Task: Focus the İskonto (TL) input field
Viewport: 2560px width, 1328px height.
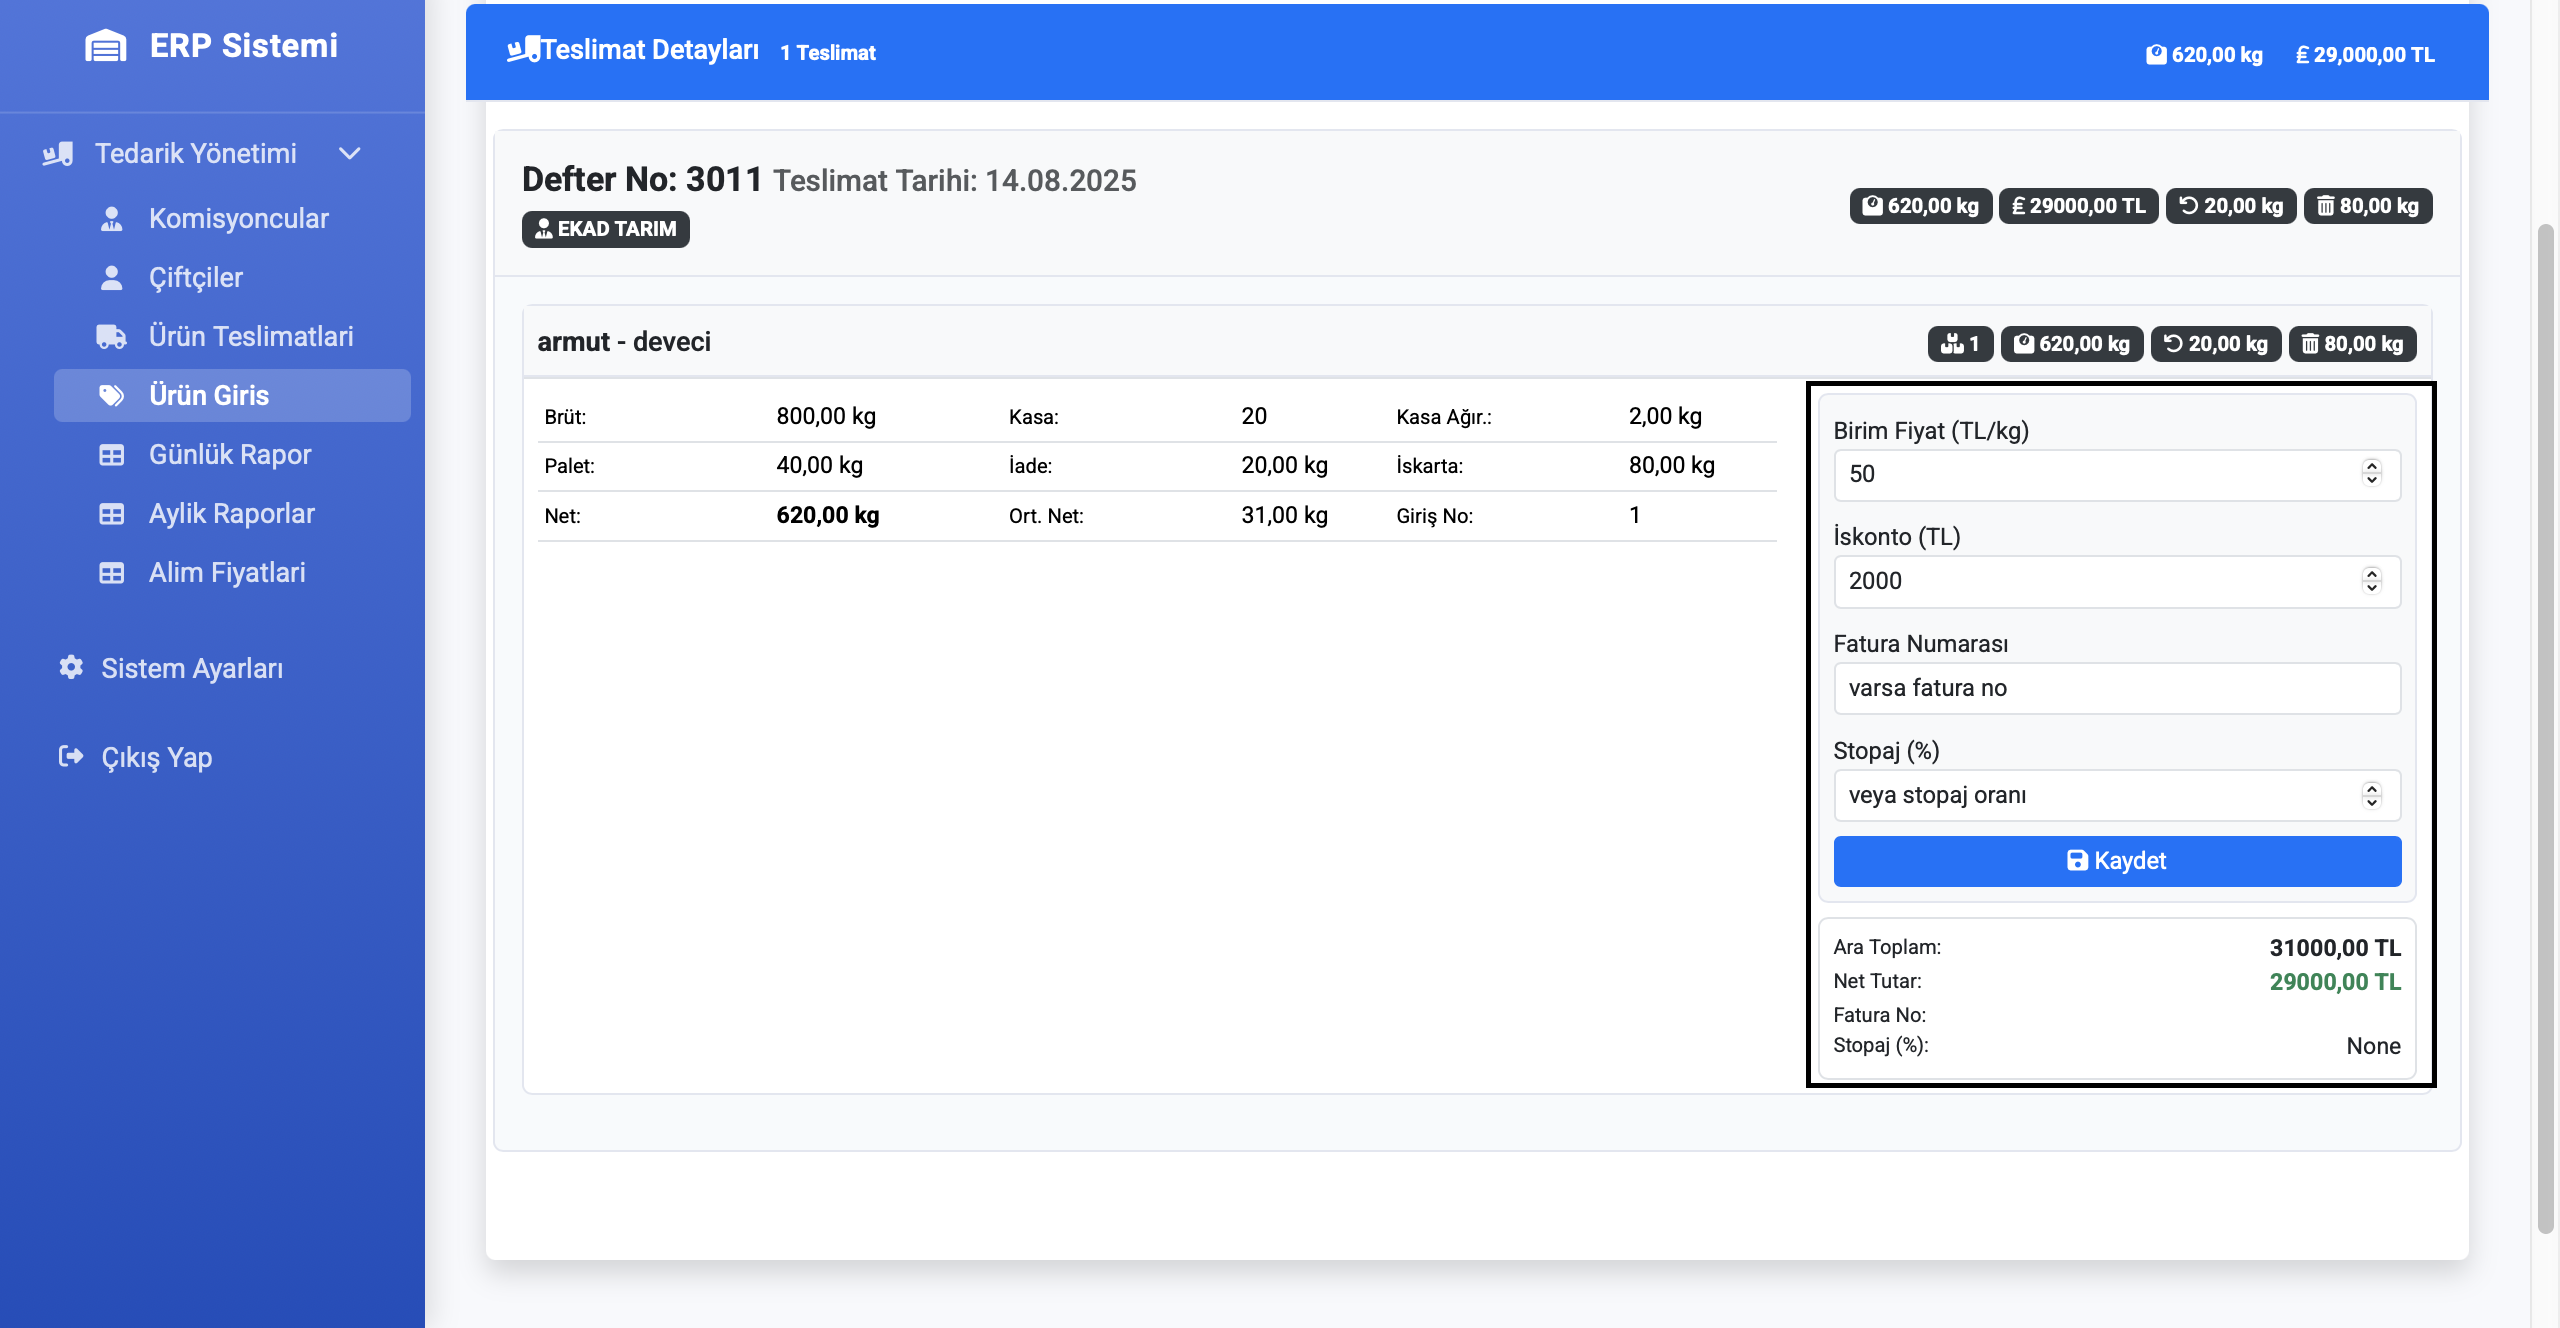Action: tap(2117, 582)
